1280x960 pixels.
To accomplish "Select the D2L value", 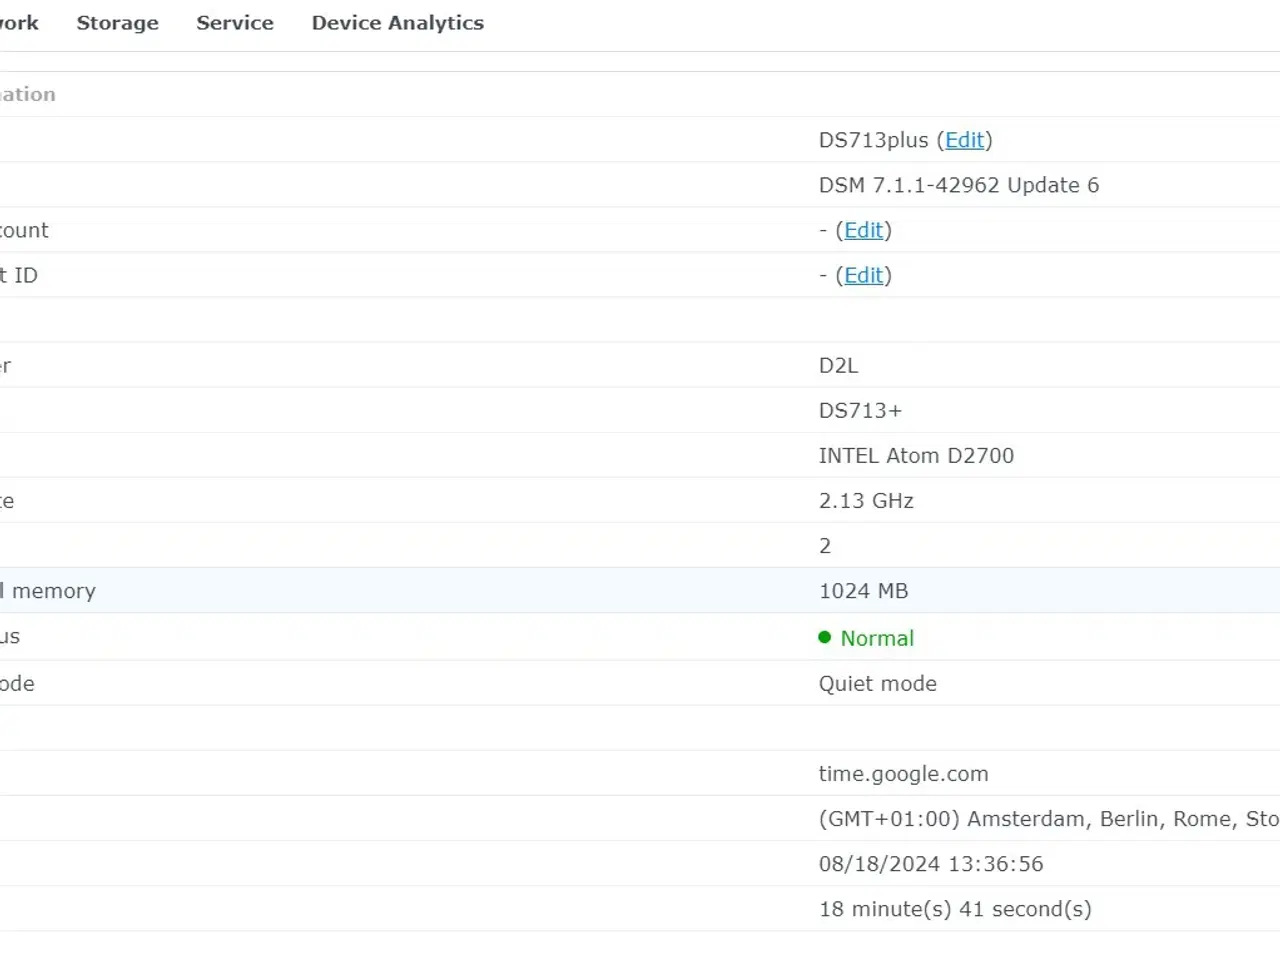I will pyautogui.click(x=838, y=365).
